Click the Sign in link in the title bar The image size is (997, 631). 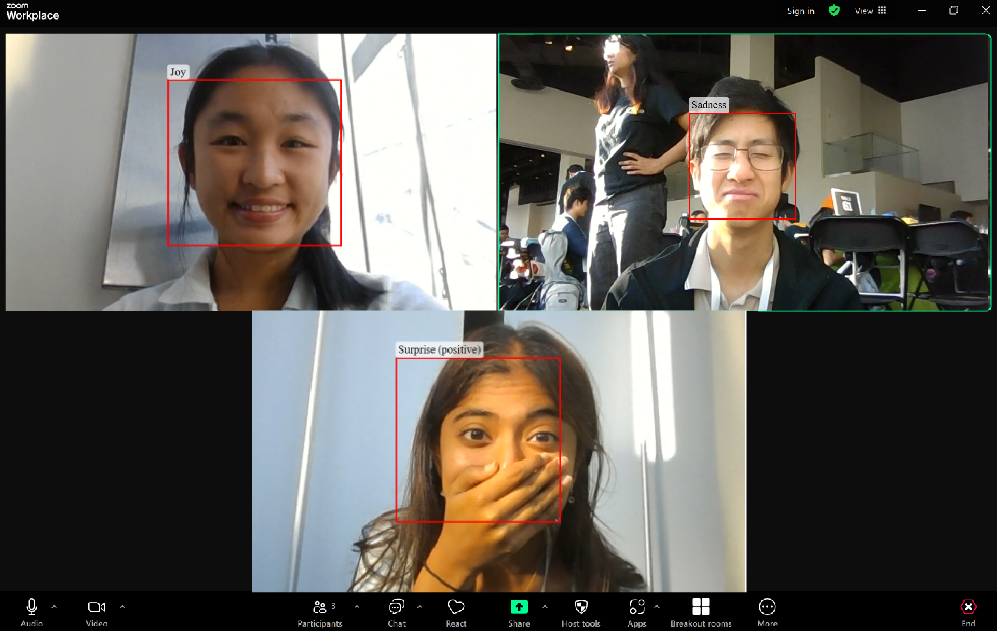[801, 11]
